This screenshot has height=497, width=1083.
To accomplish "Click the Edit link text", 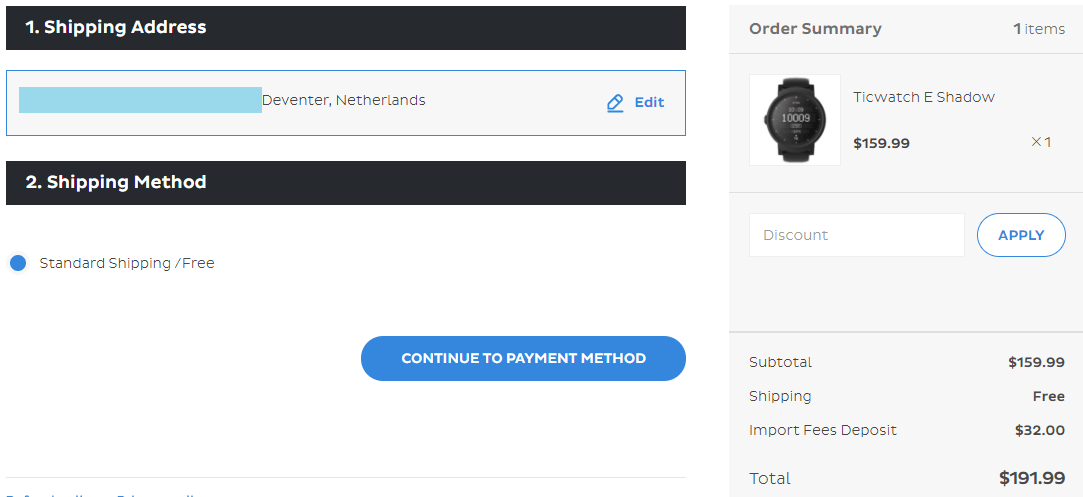I will pos(649,102).
